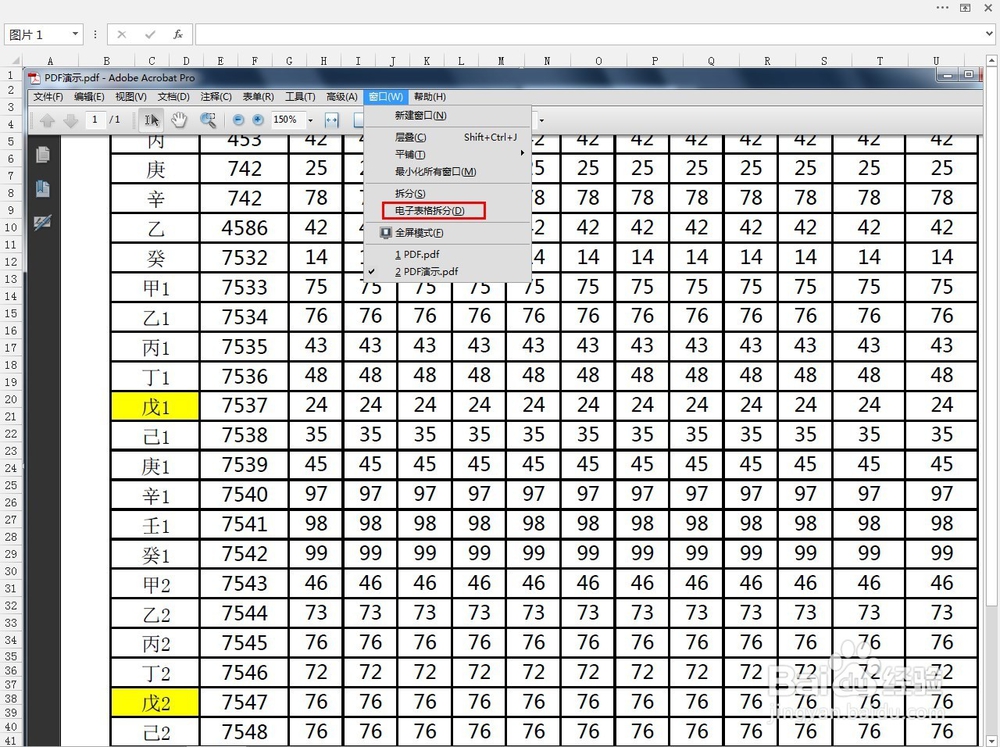Open the Signatures panel in Acrobat sidebar

(43, 223)
